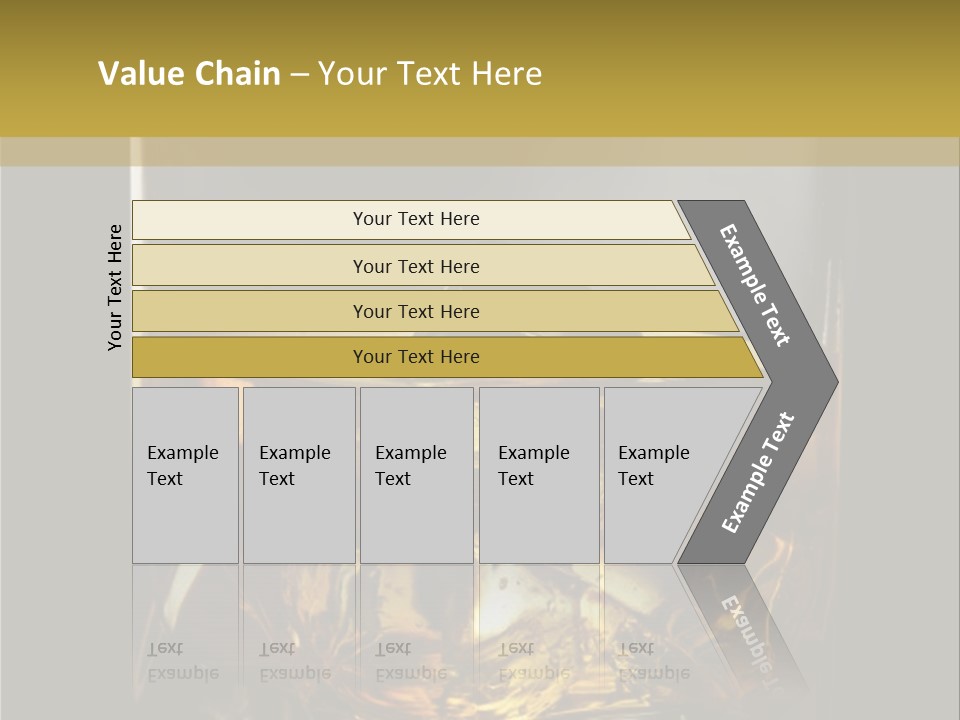
Task: Click the third horizontal "Your Text Here" bar
Action: click(x=415, y=312)
